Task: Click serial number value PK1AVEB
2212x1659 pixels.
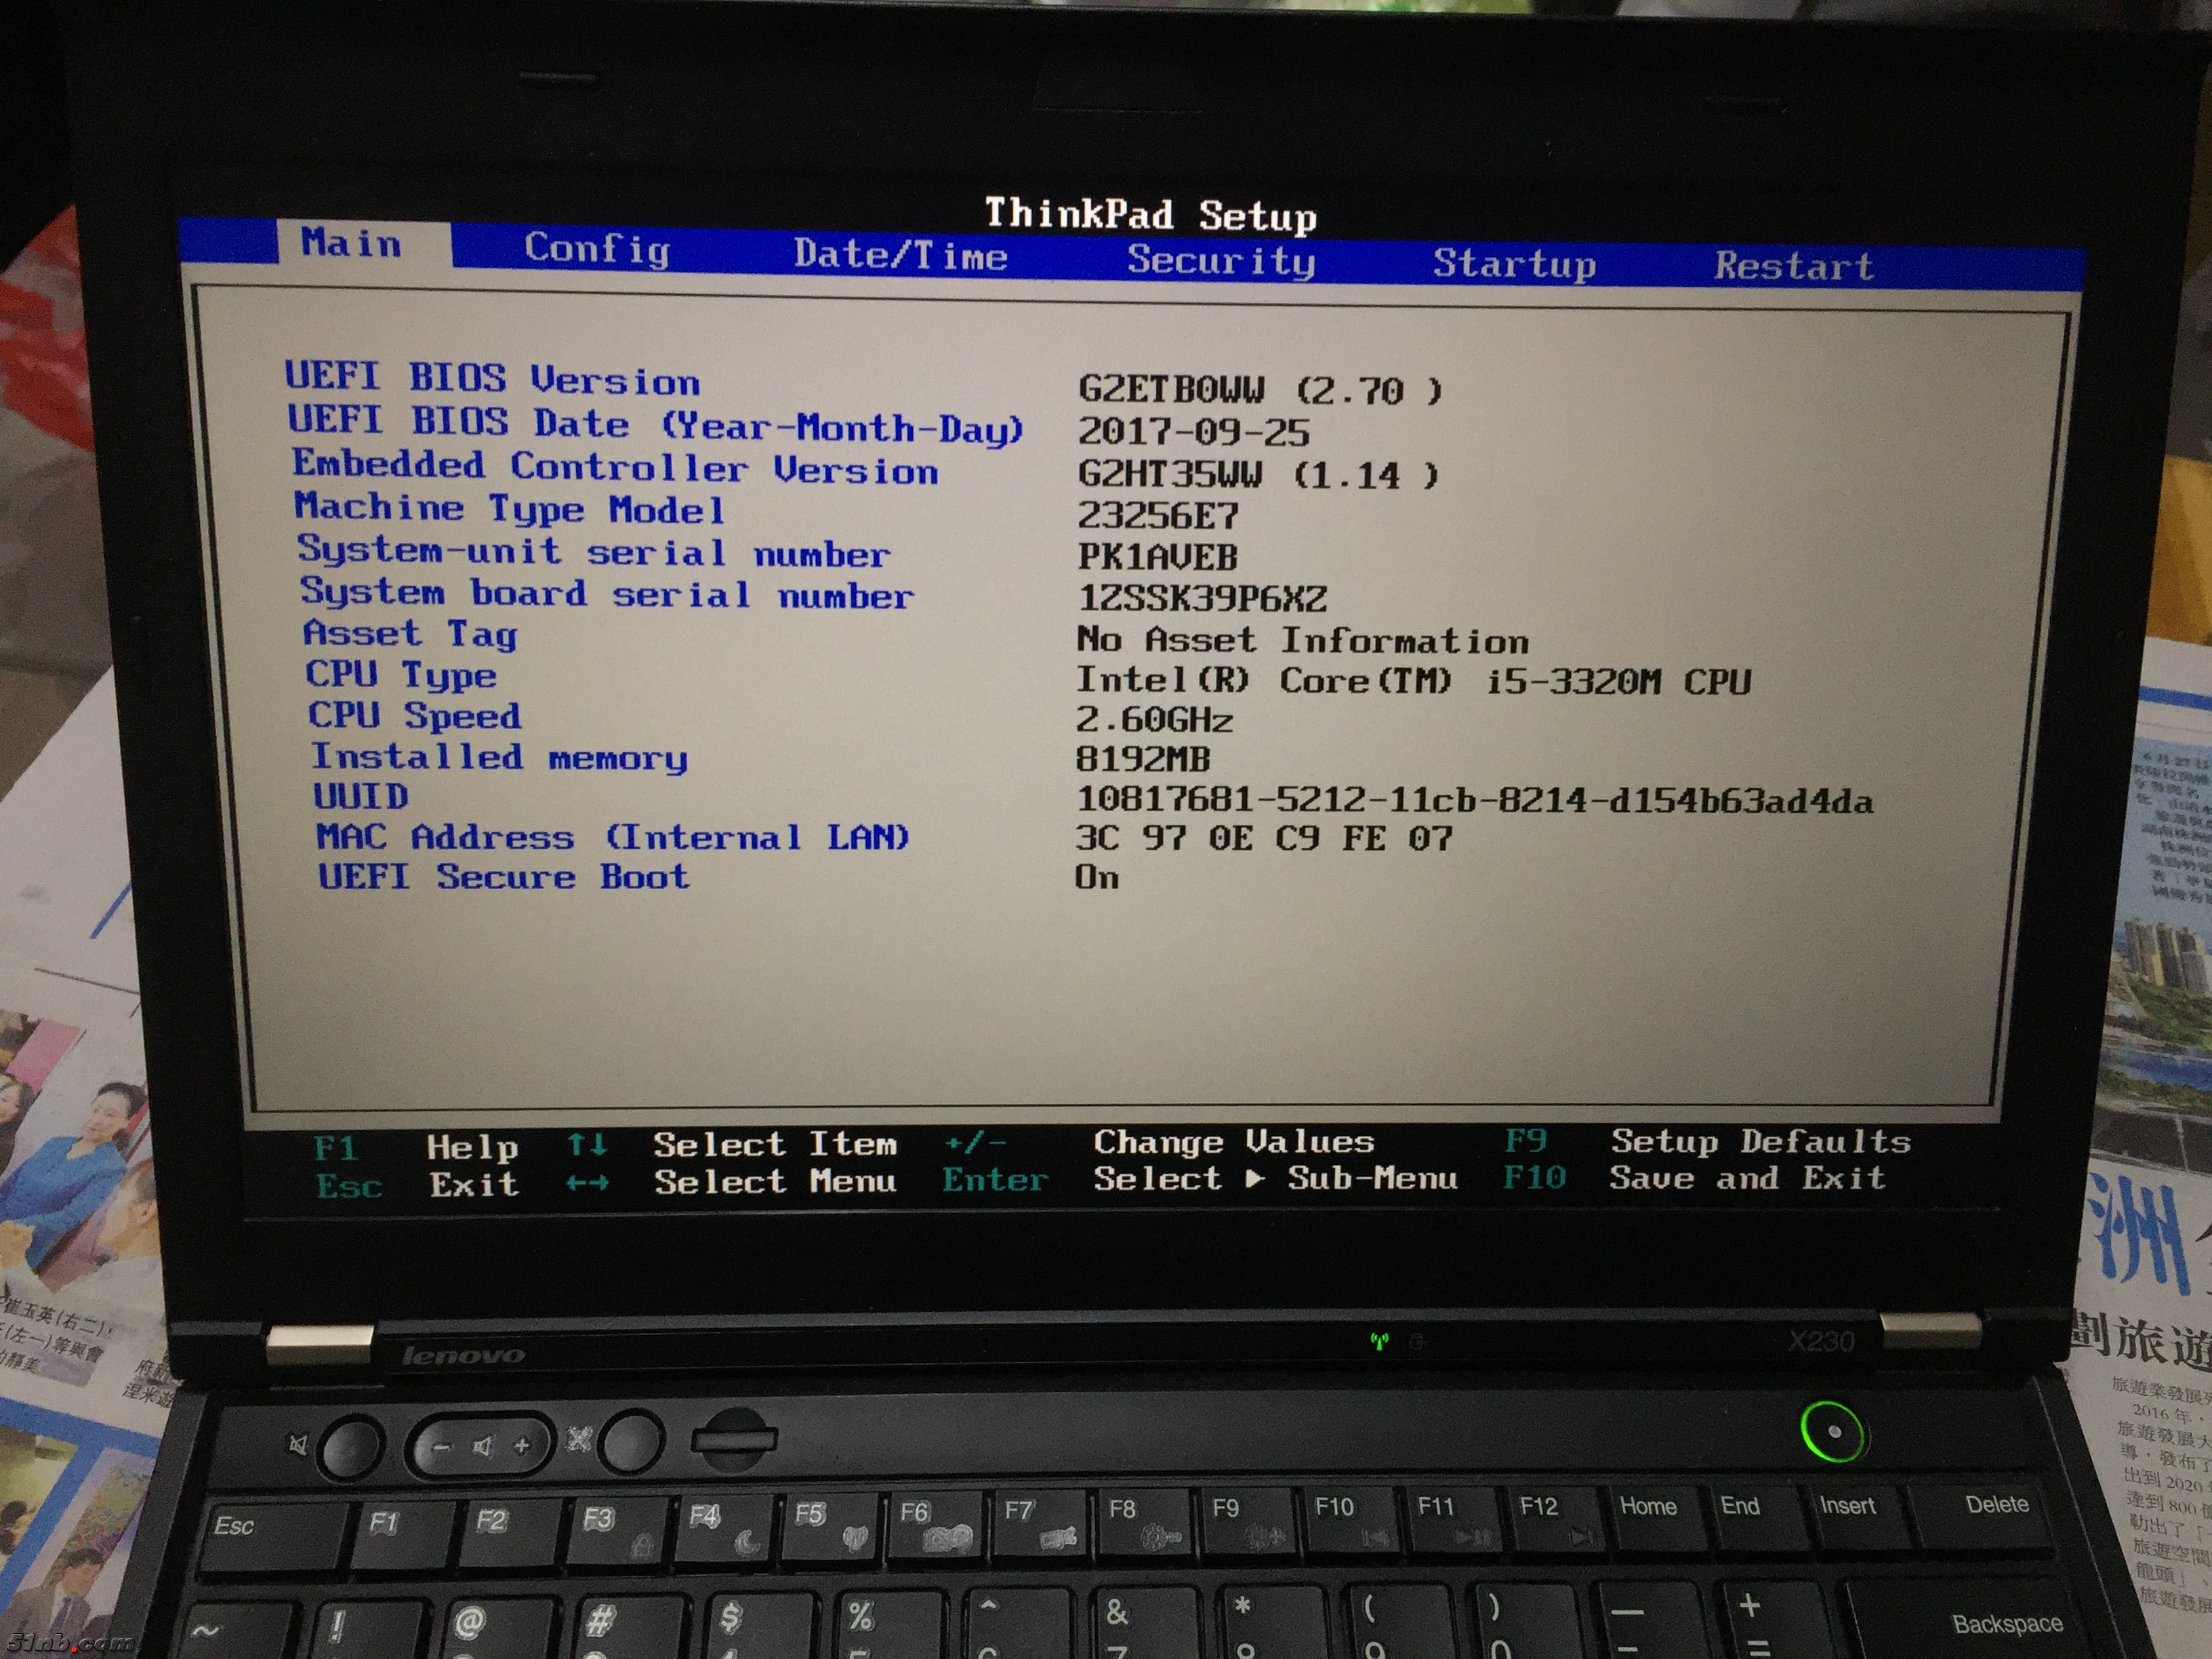Action: tap(1158, 557)
